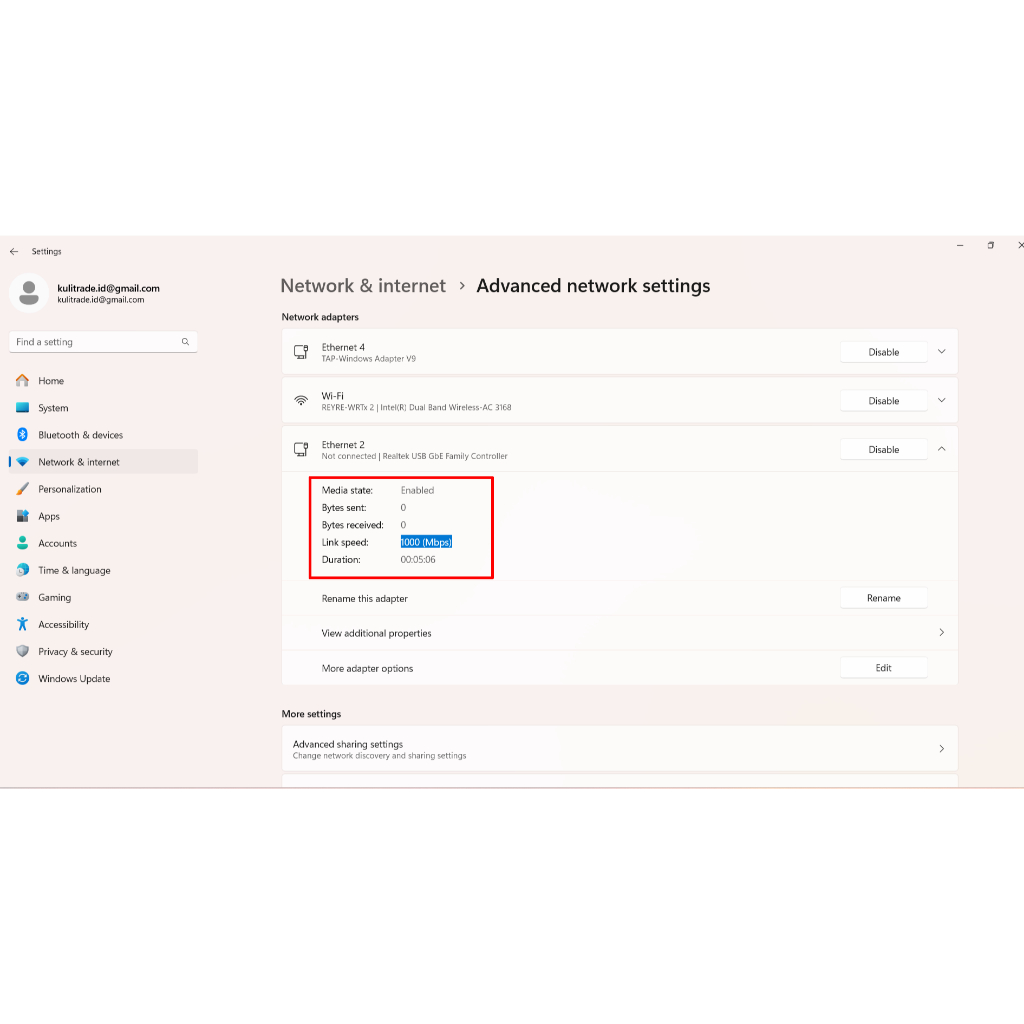Click the Windows Update sync icon
1024x1024 pixels.
22,679
